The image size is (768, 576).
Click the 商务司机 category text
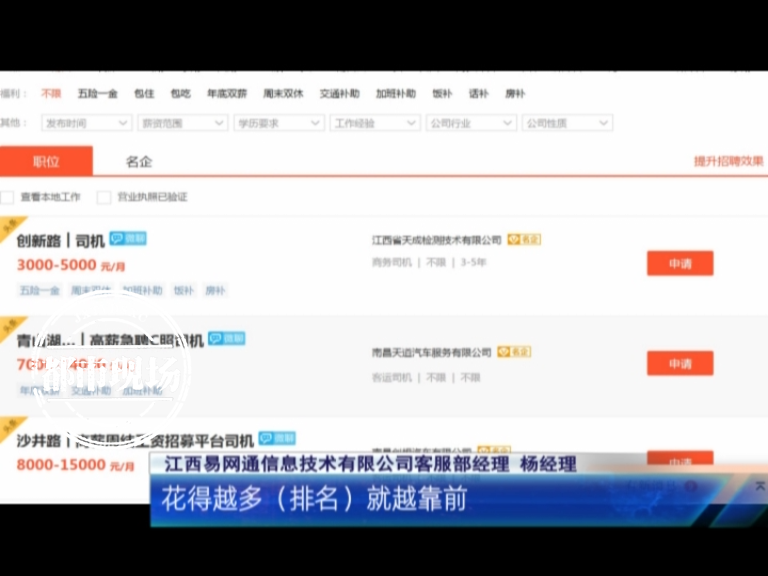[x=392, y=263]
